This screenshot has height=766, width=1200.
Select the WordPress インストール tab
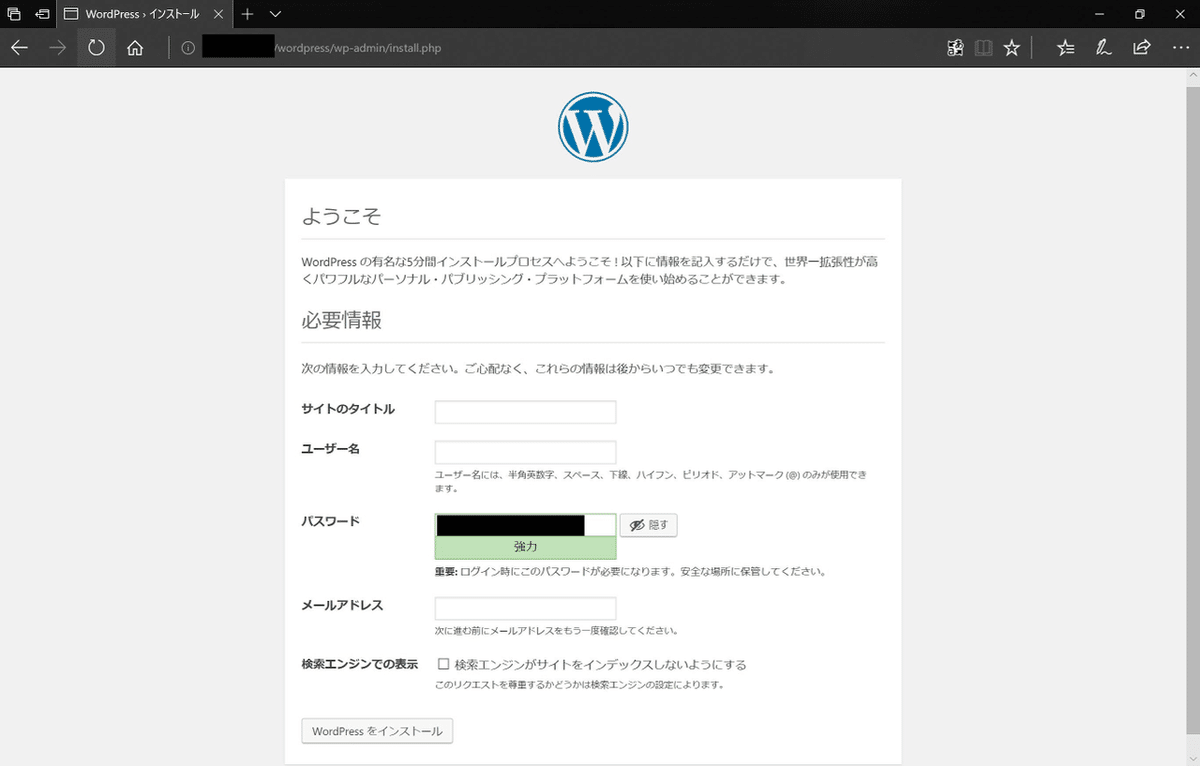(145, 14)
